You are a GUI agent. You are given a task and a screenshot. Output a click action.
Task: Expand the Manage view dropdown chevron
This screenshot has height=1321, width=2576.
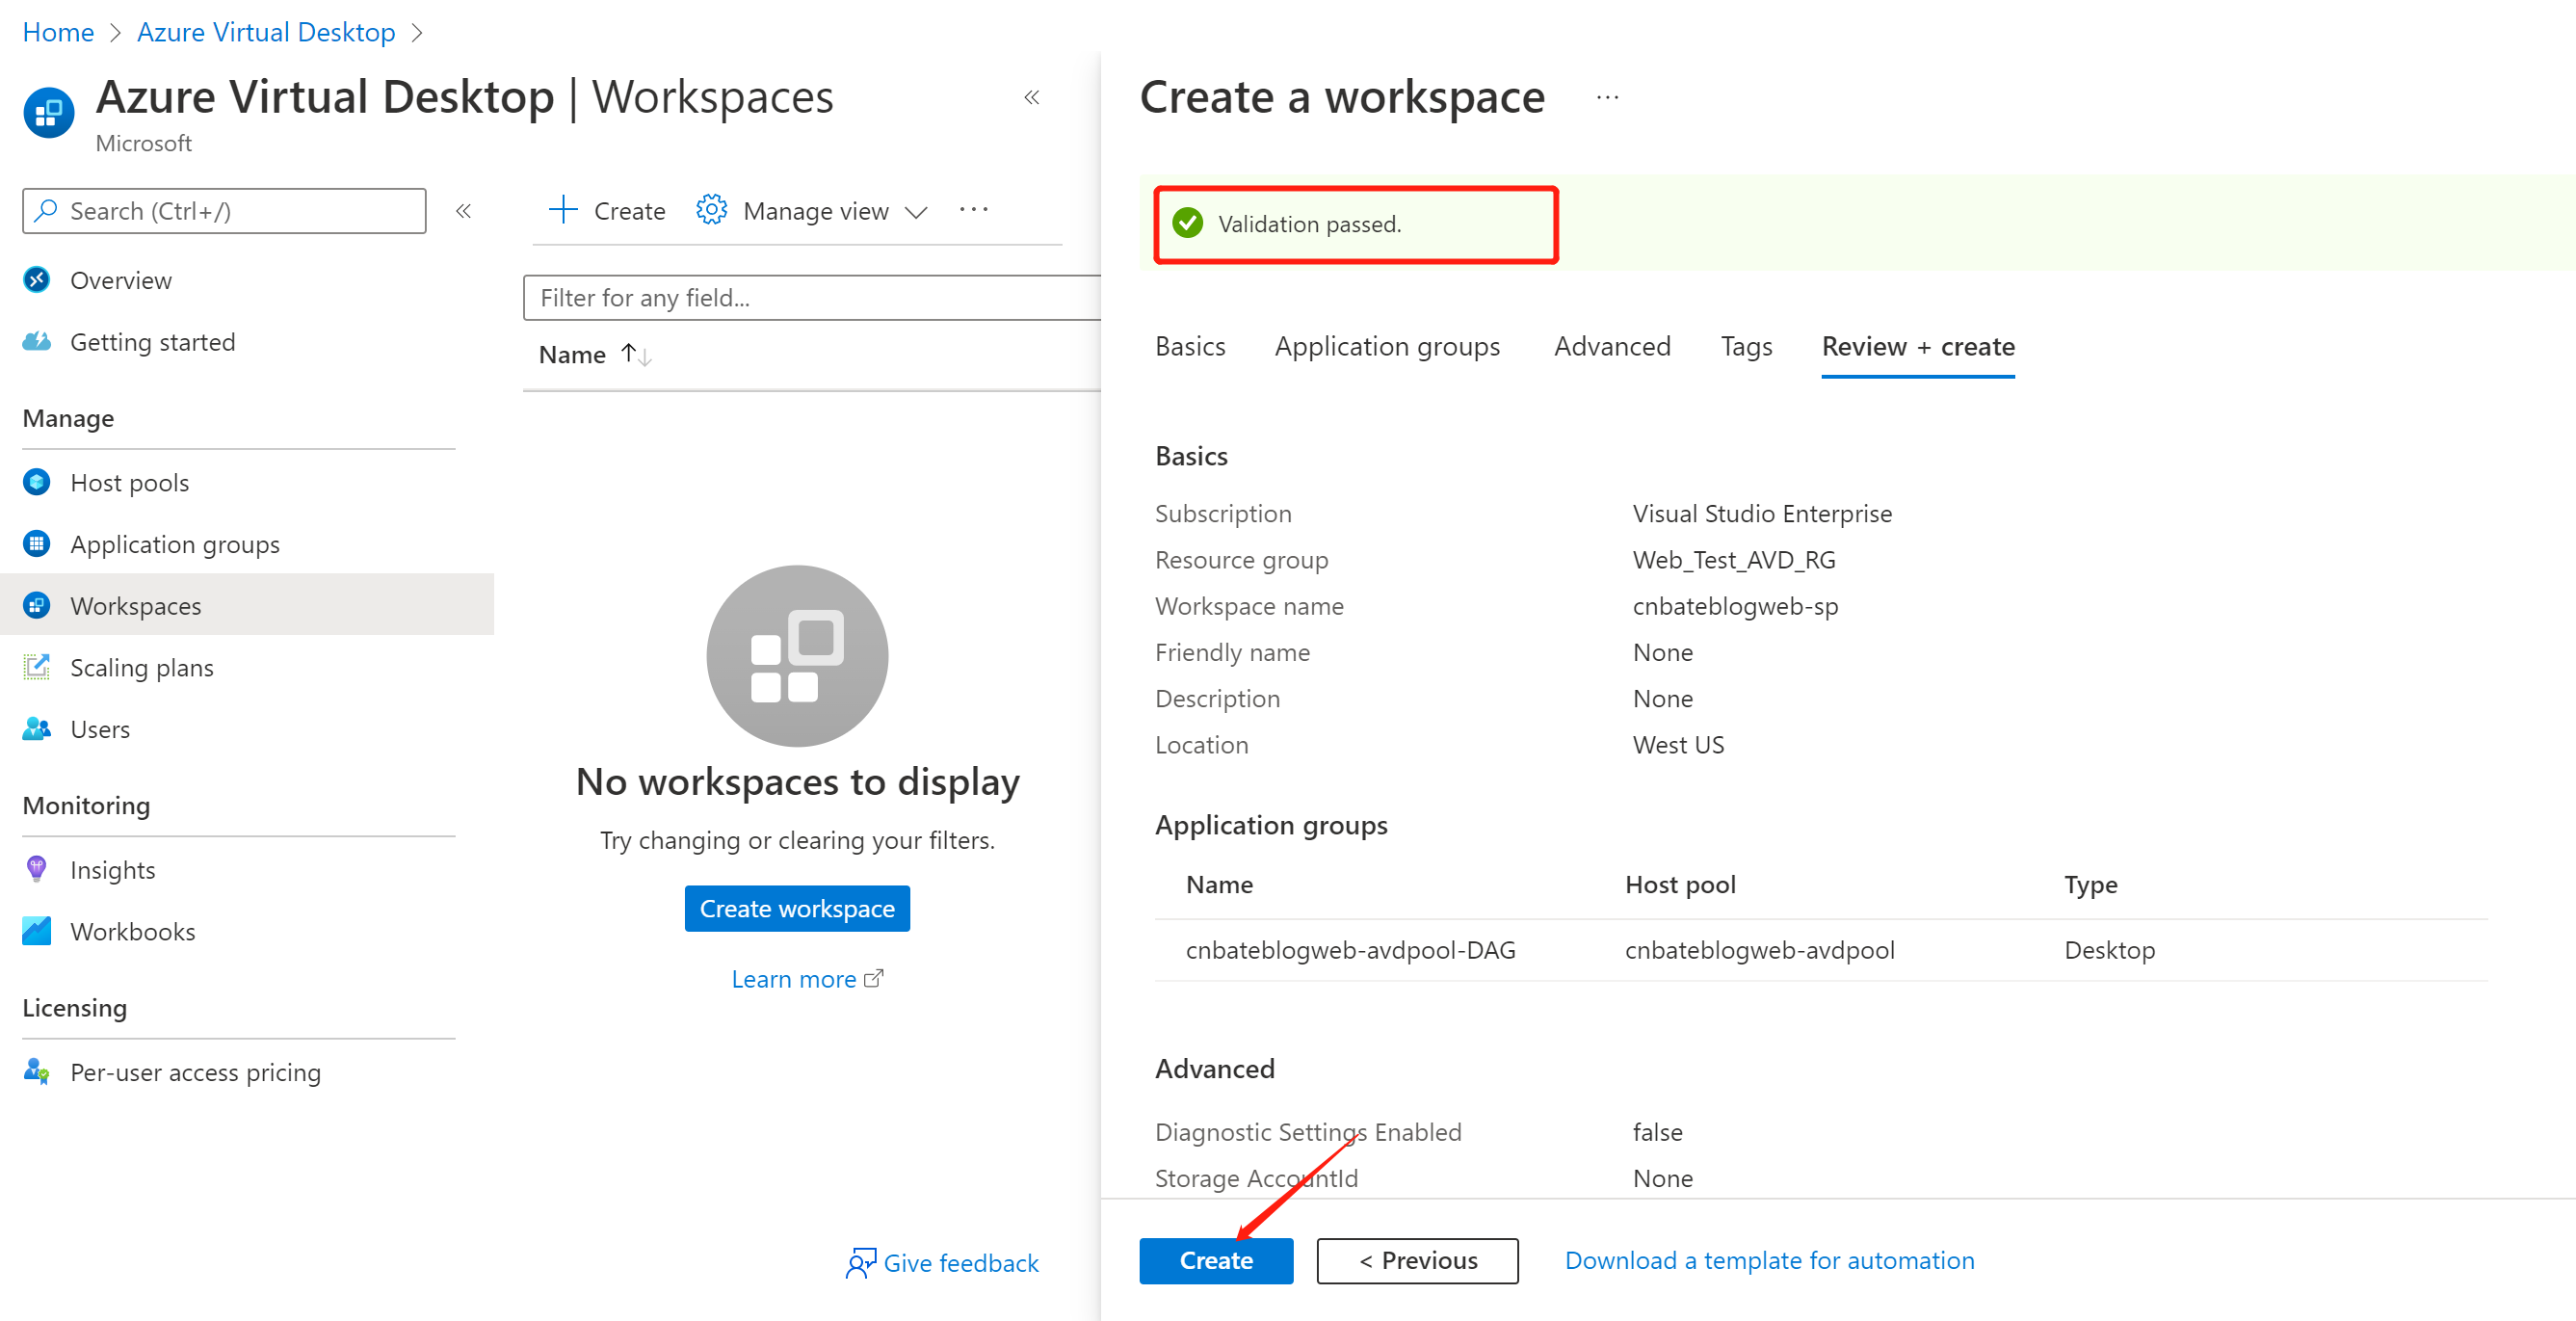click(916, 212)
